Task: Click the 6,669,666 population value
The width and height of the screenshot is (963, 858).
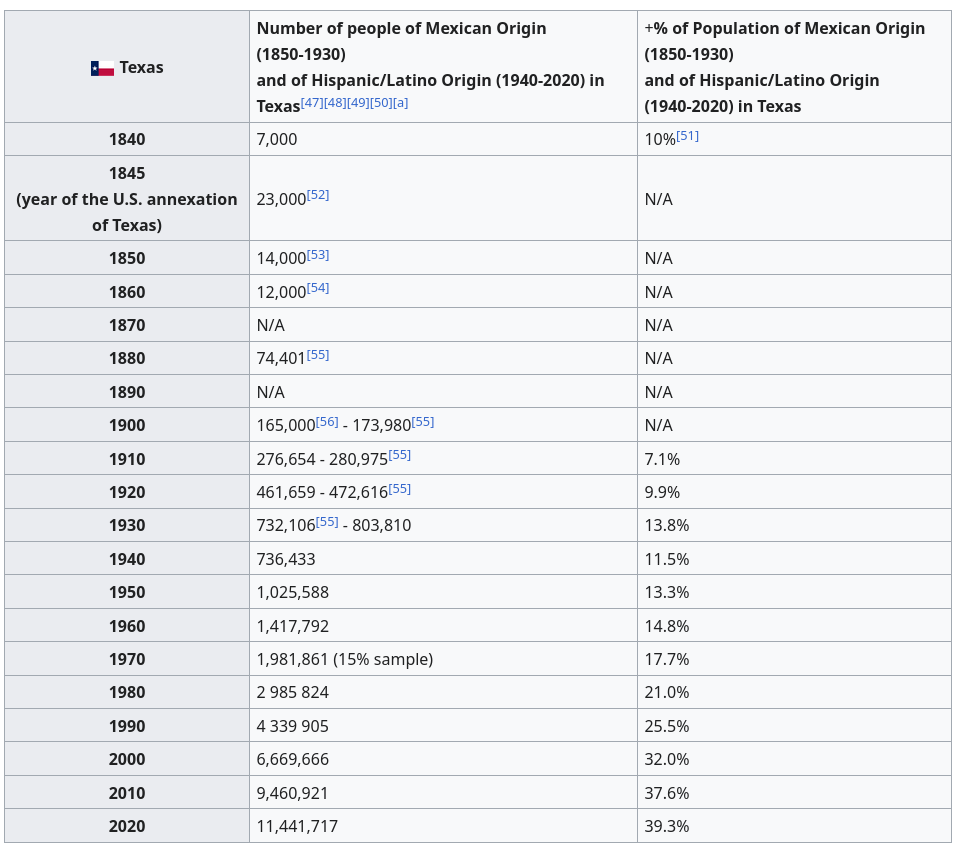Action: tap(293, 759)
